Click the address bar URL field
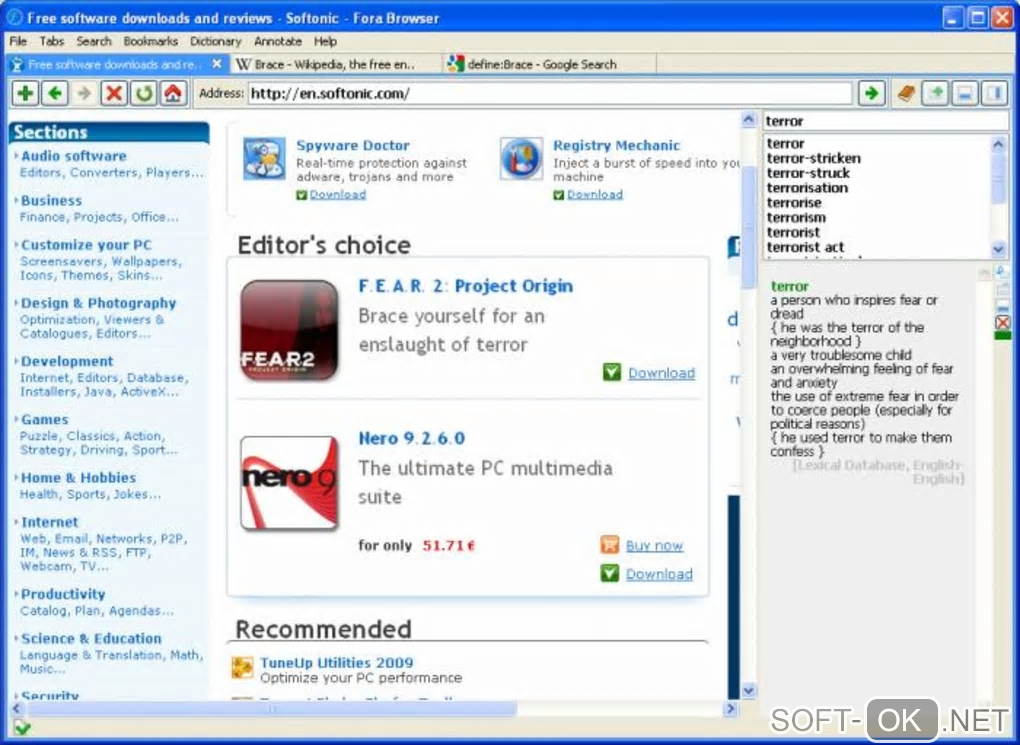Viewport: 1020px width, 745px height. pos(550,94)
